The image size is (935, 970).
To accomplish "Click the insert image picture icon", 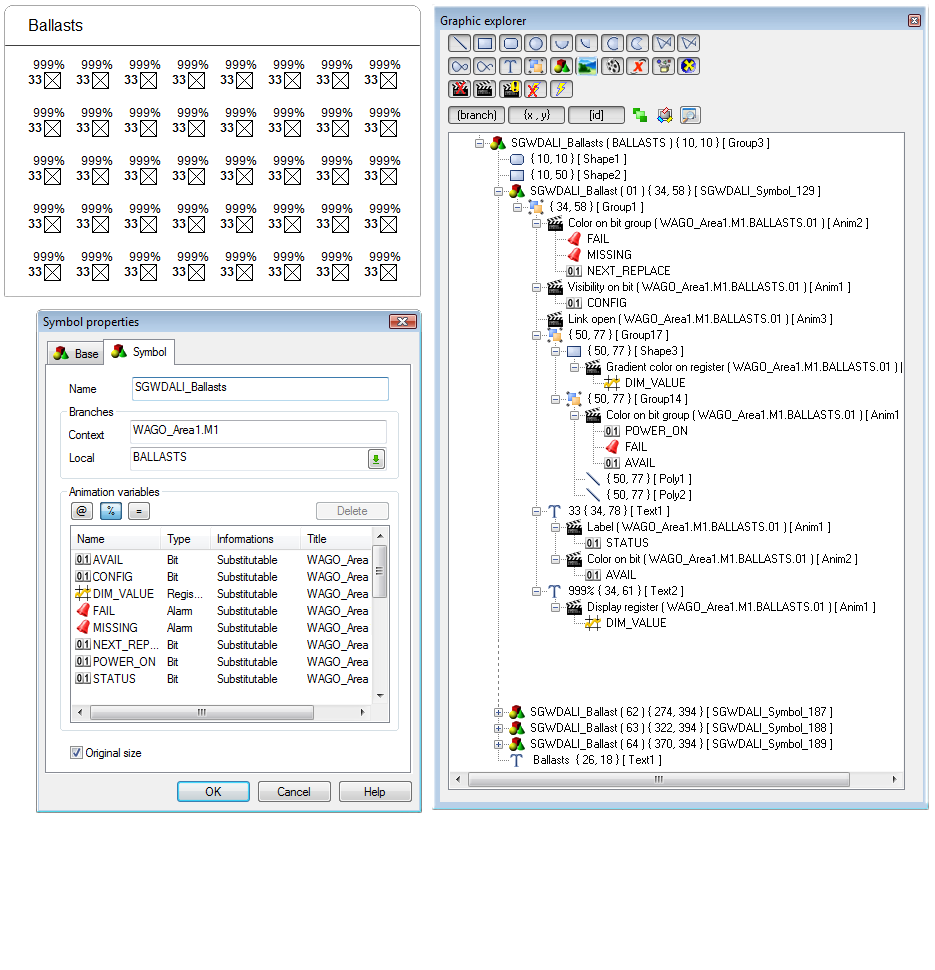I will click(587, 66).
